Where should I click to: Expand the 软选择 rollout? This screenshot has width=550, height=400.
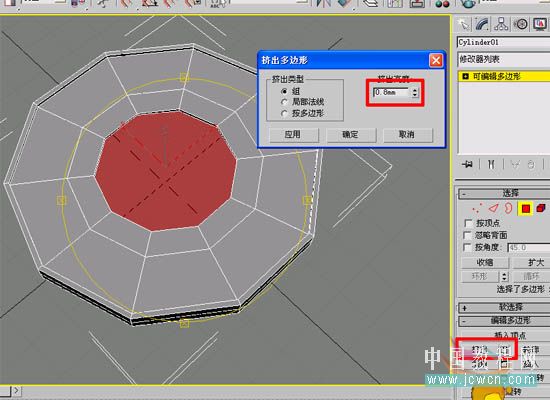pyautogui.click(x=504, y=308)
